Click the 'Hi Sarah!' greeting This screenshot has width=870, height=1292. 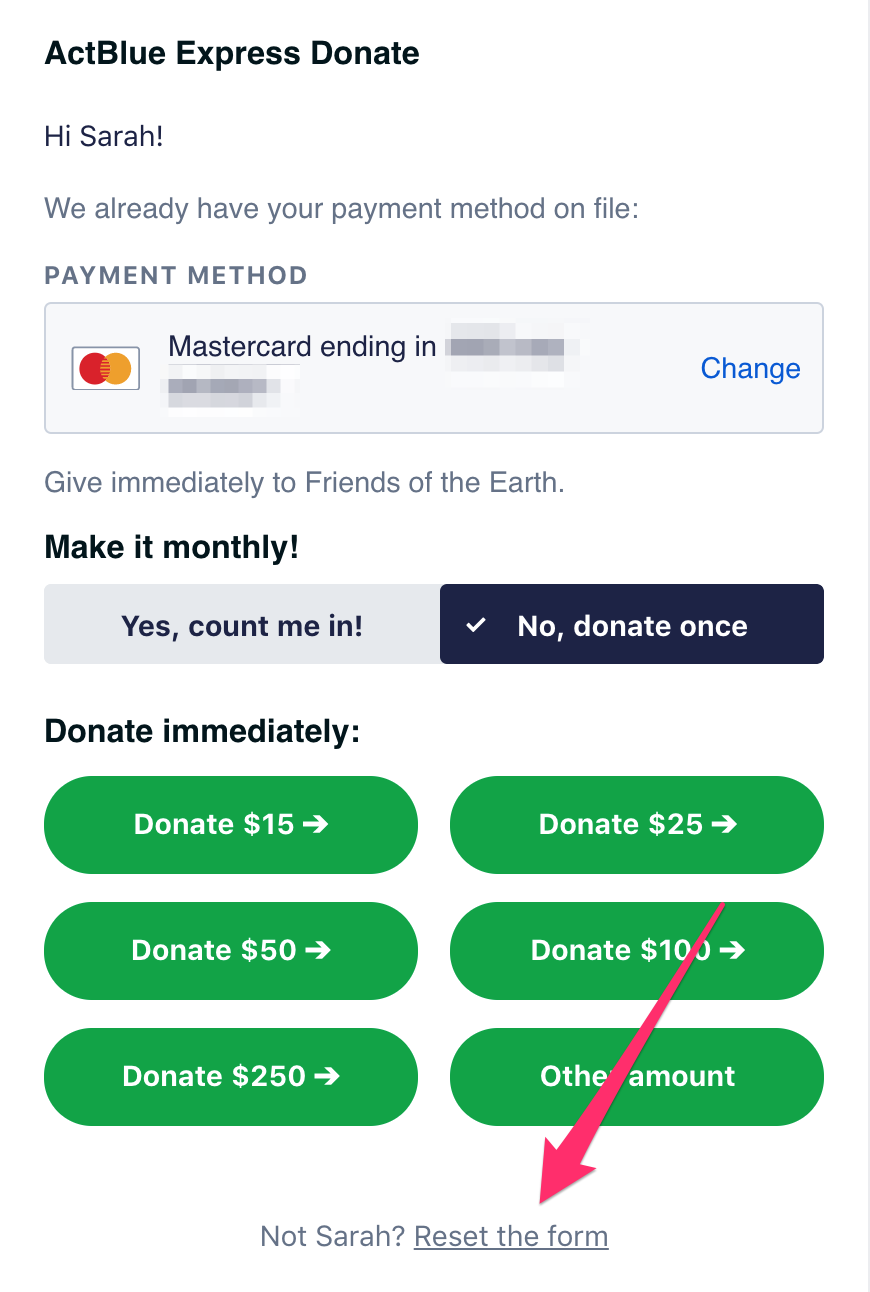(x=104, y=136)
